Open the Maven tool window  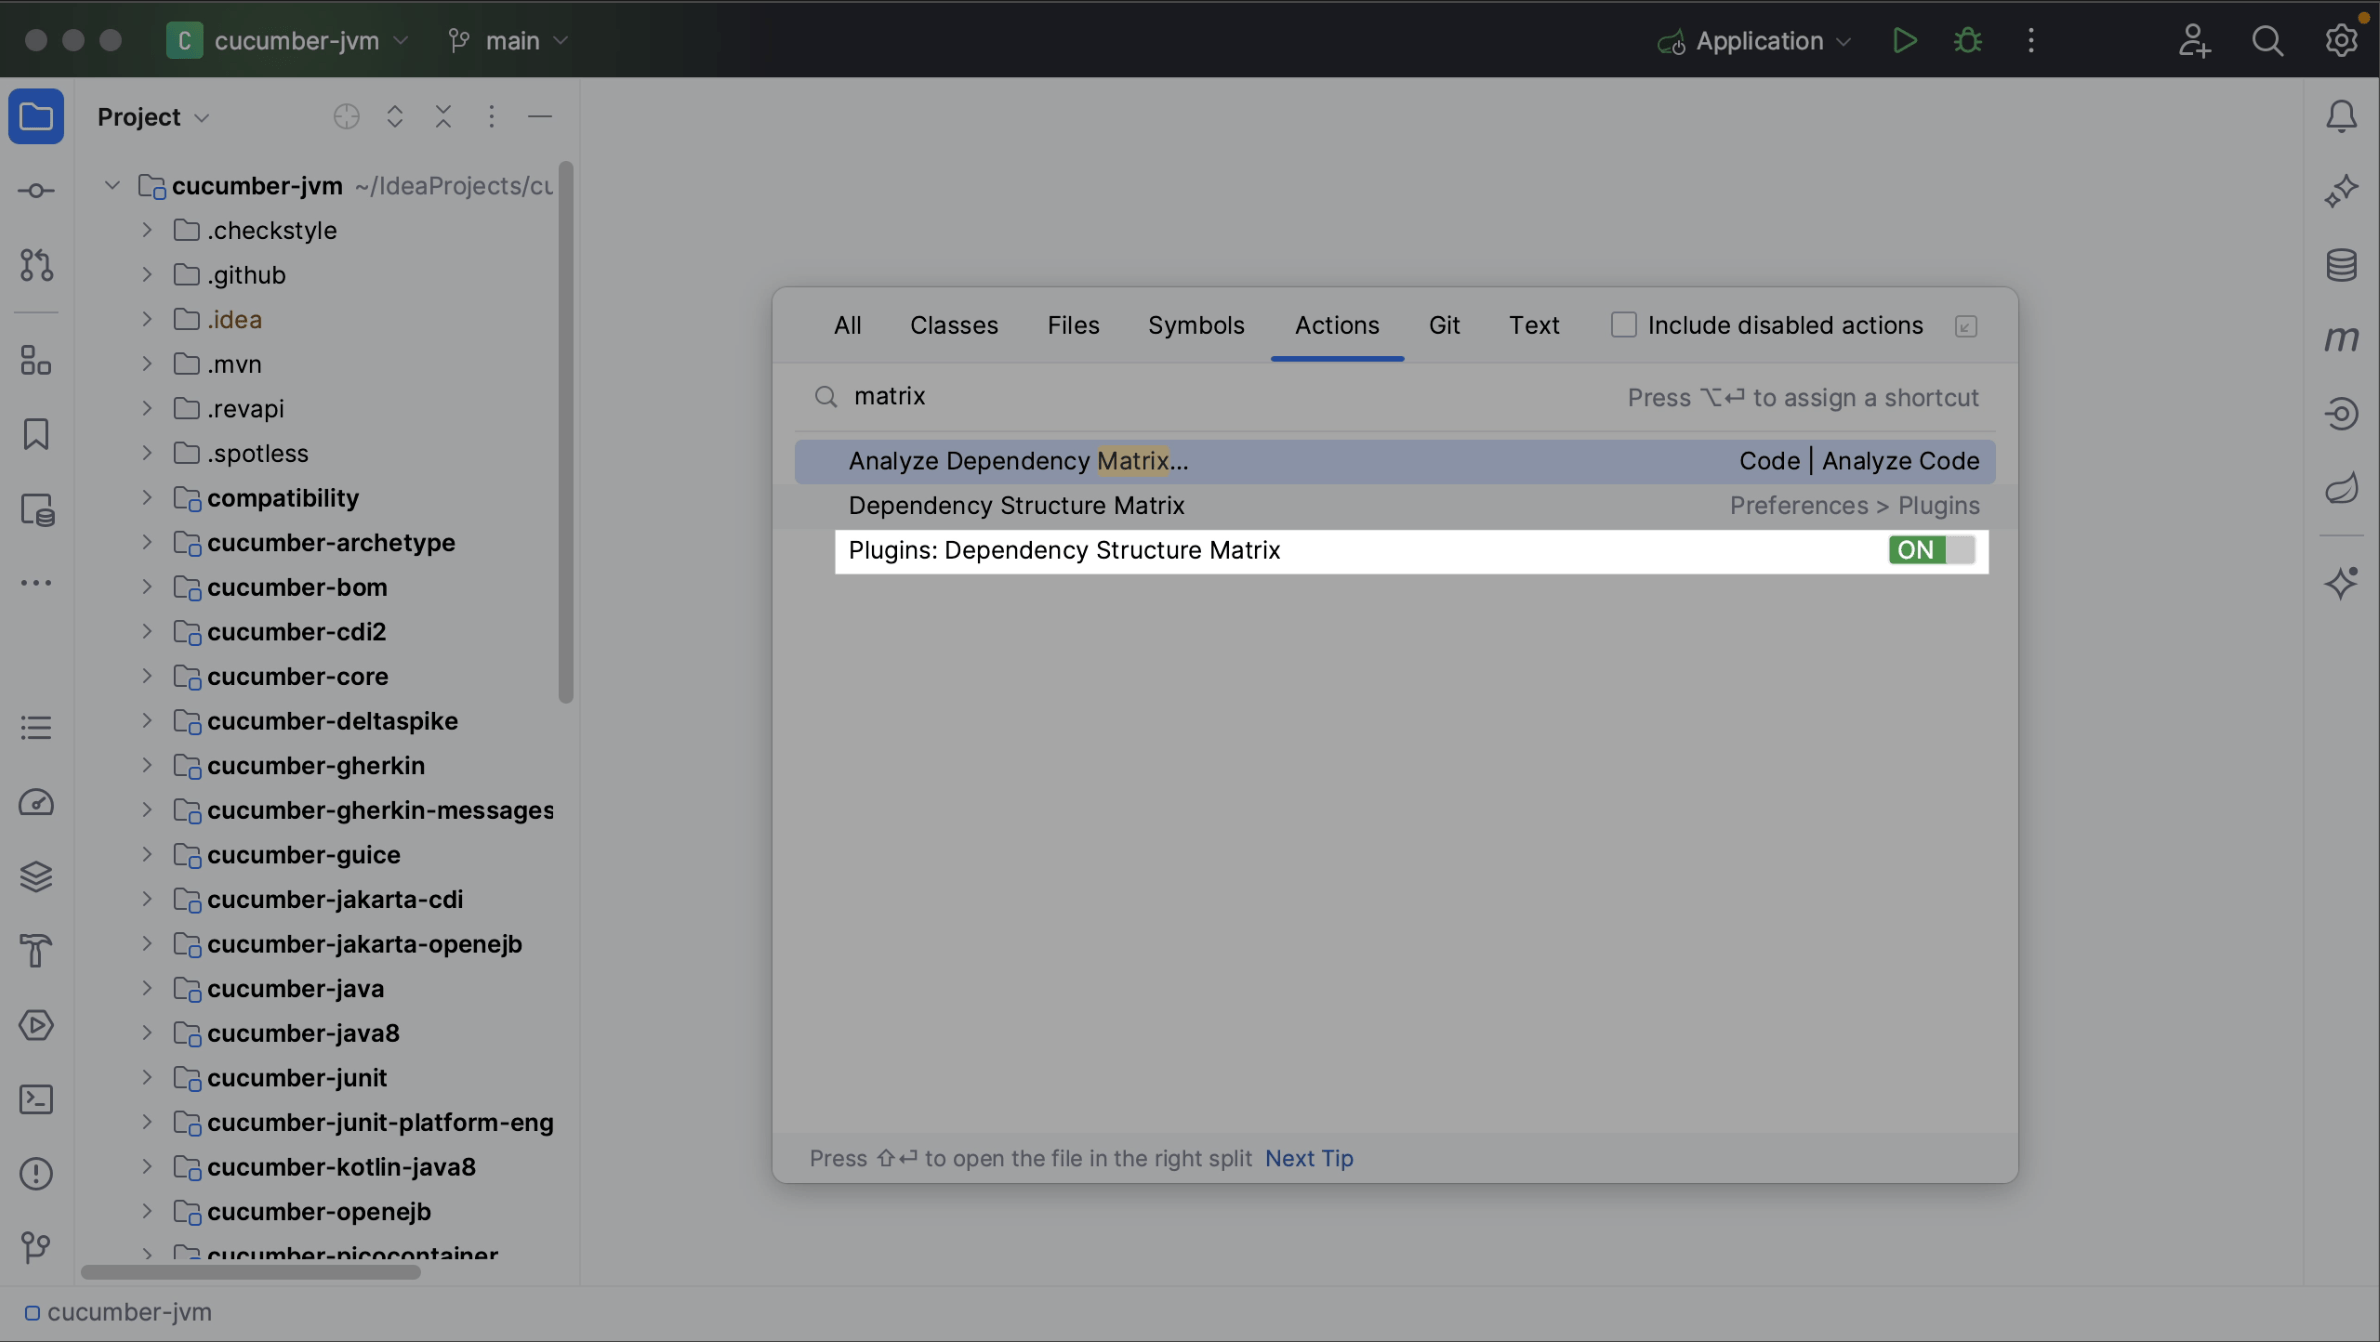(x=2342, y=338)
